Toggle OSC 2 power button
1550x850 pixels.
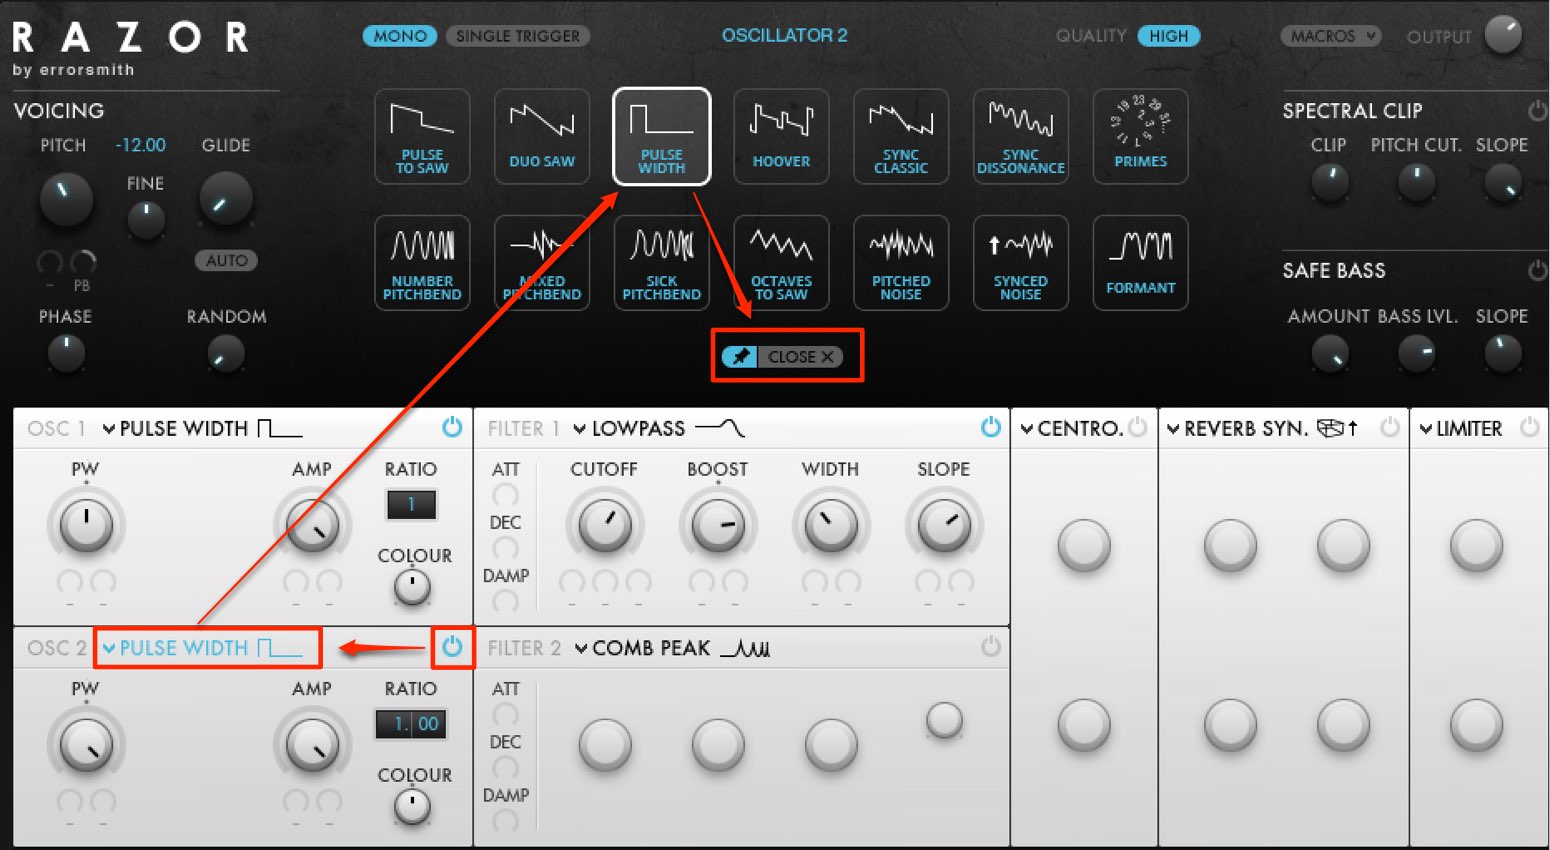(x=452, y=647)
